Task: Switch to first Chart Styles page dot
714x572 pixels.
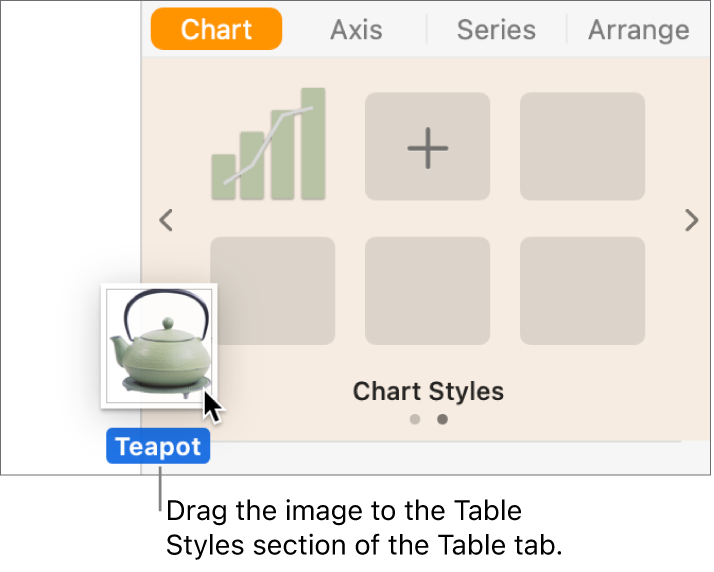Action: (415, 419)
